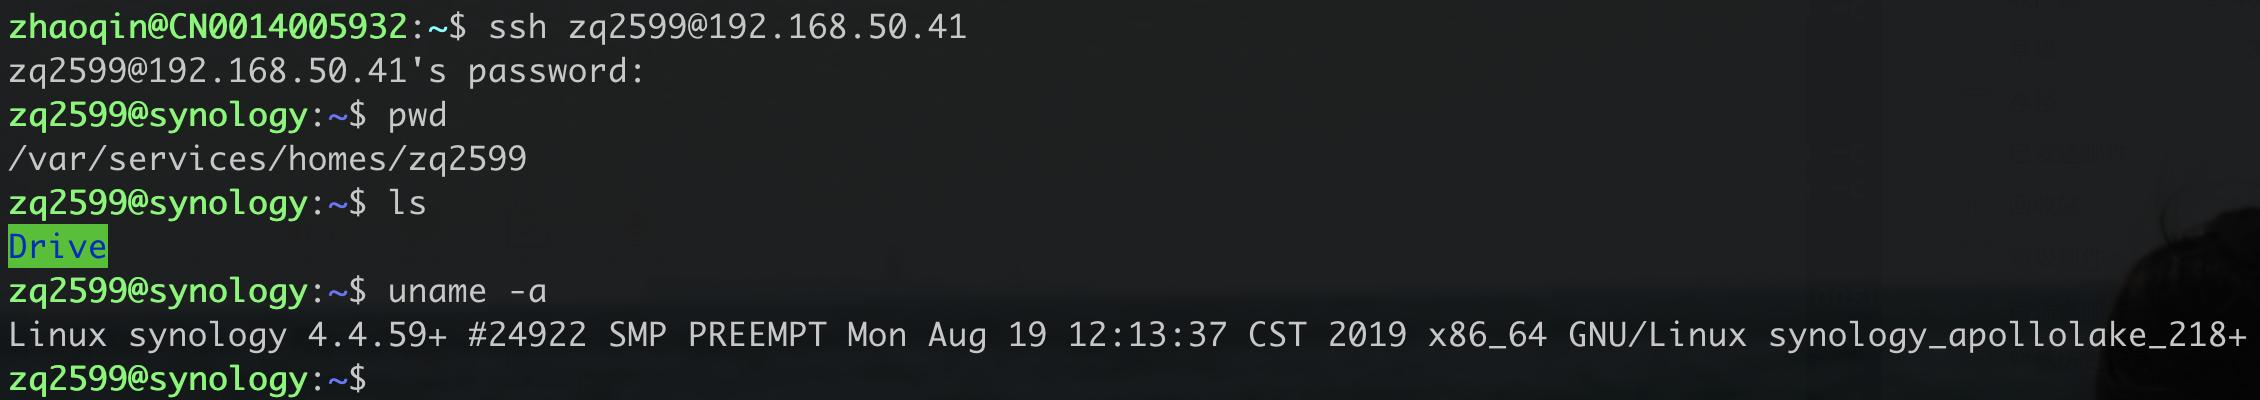Click the pwd command text
The width and height of the screenshot is (2260, 400).
coord(417,115)
